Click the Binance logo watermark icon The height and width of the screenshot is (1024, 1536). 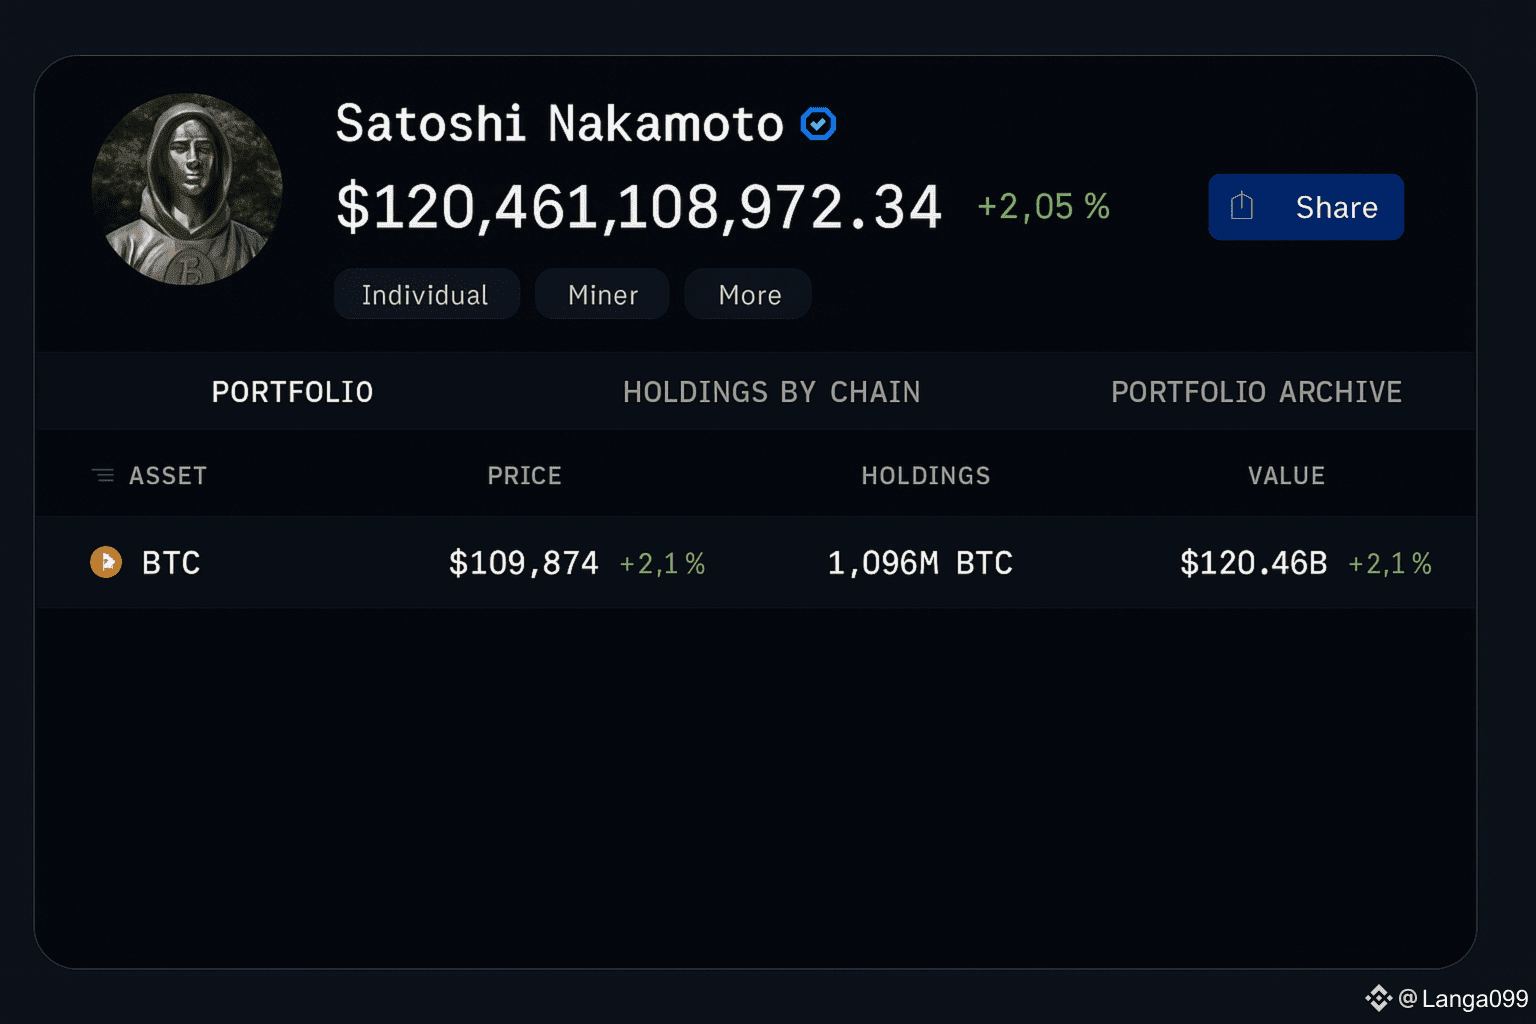pyautogui.click(x=1379, y=998)
